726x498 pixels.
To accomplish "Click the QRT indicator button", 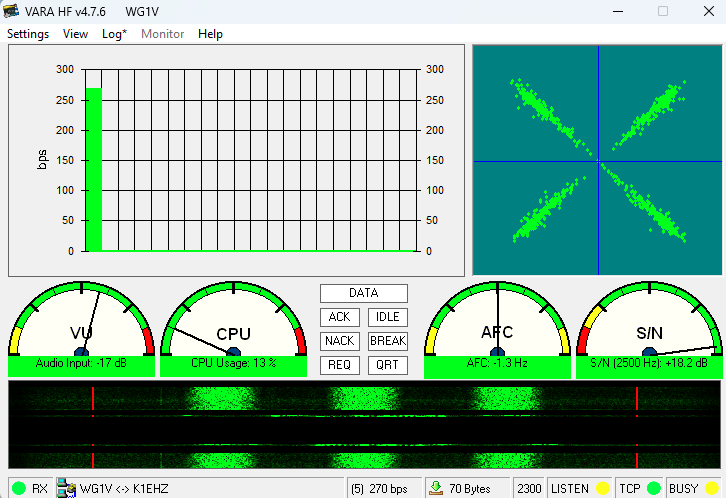I will (x=387, y=365).
